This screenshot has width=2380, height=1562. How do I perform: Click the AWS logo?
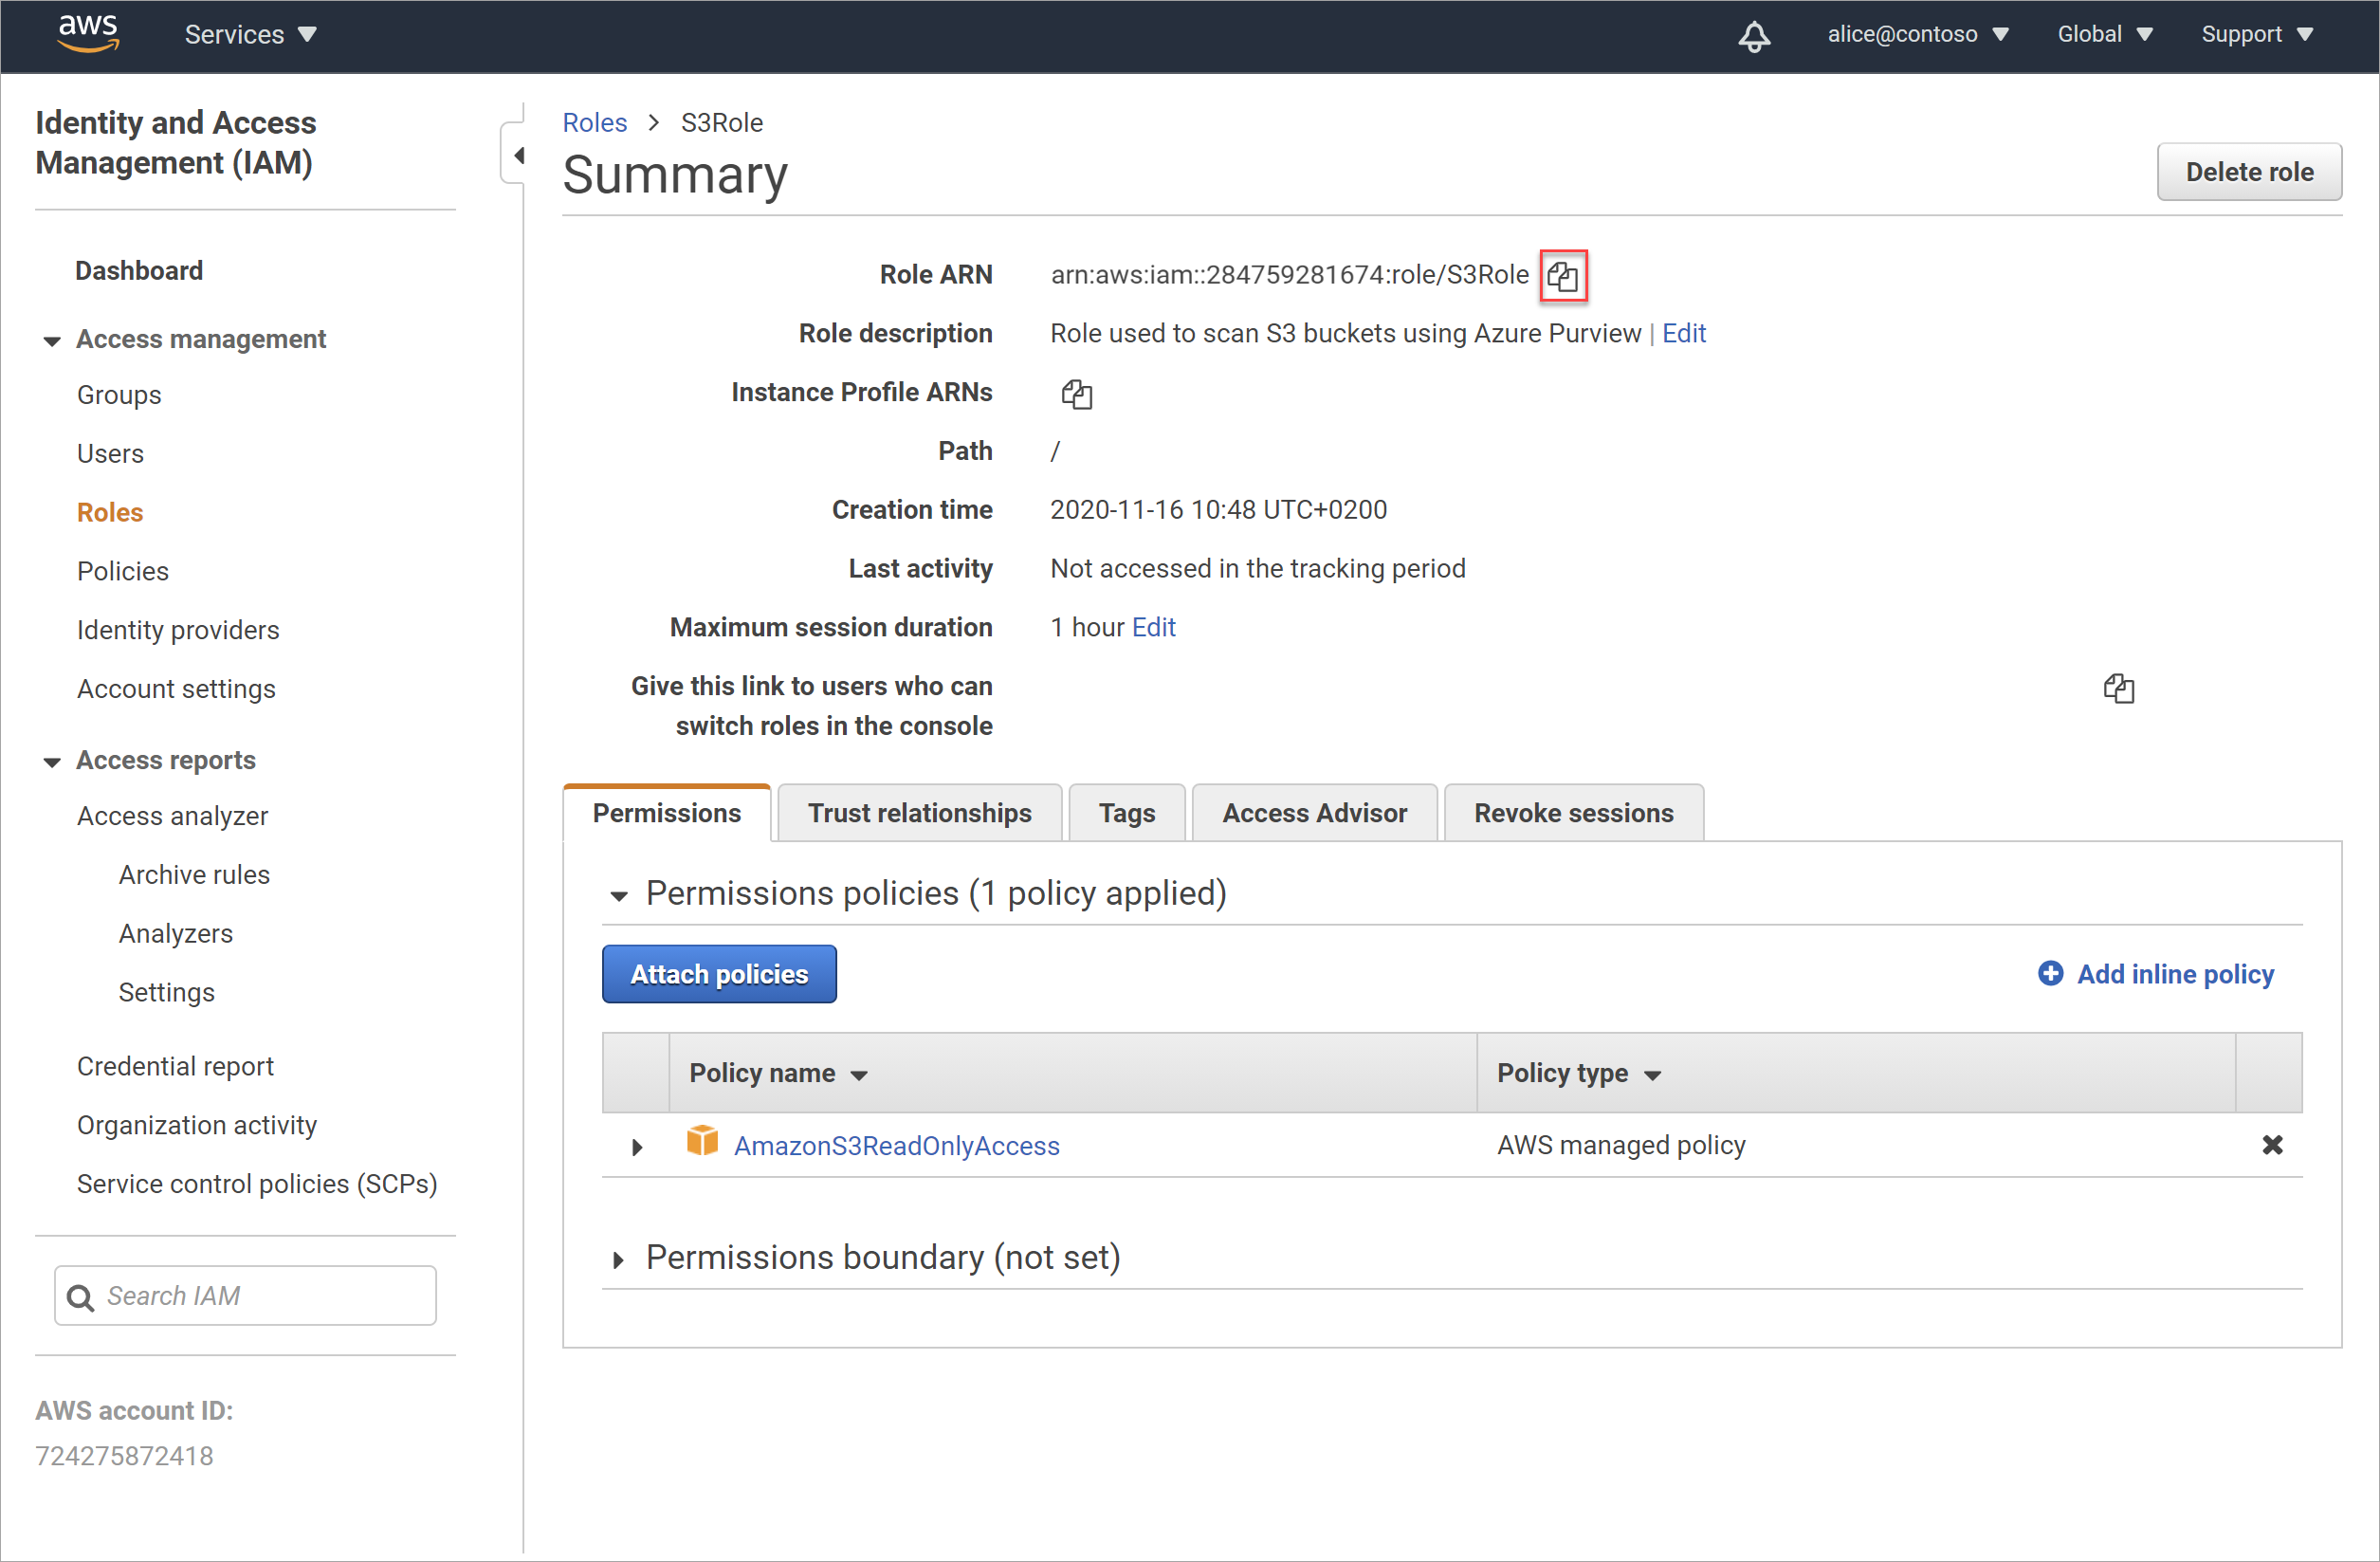(88, 33)
